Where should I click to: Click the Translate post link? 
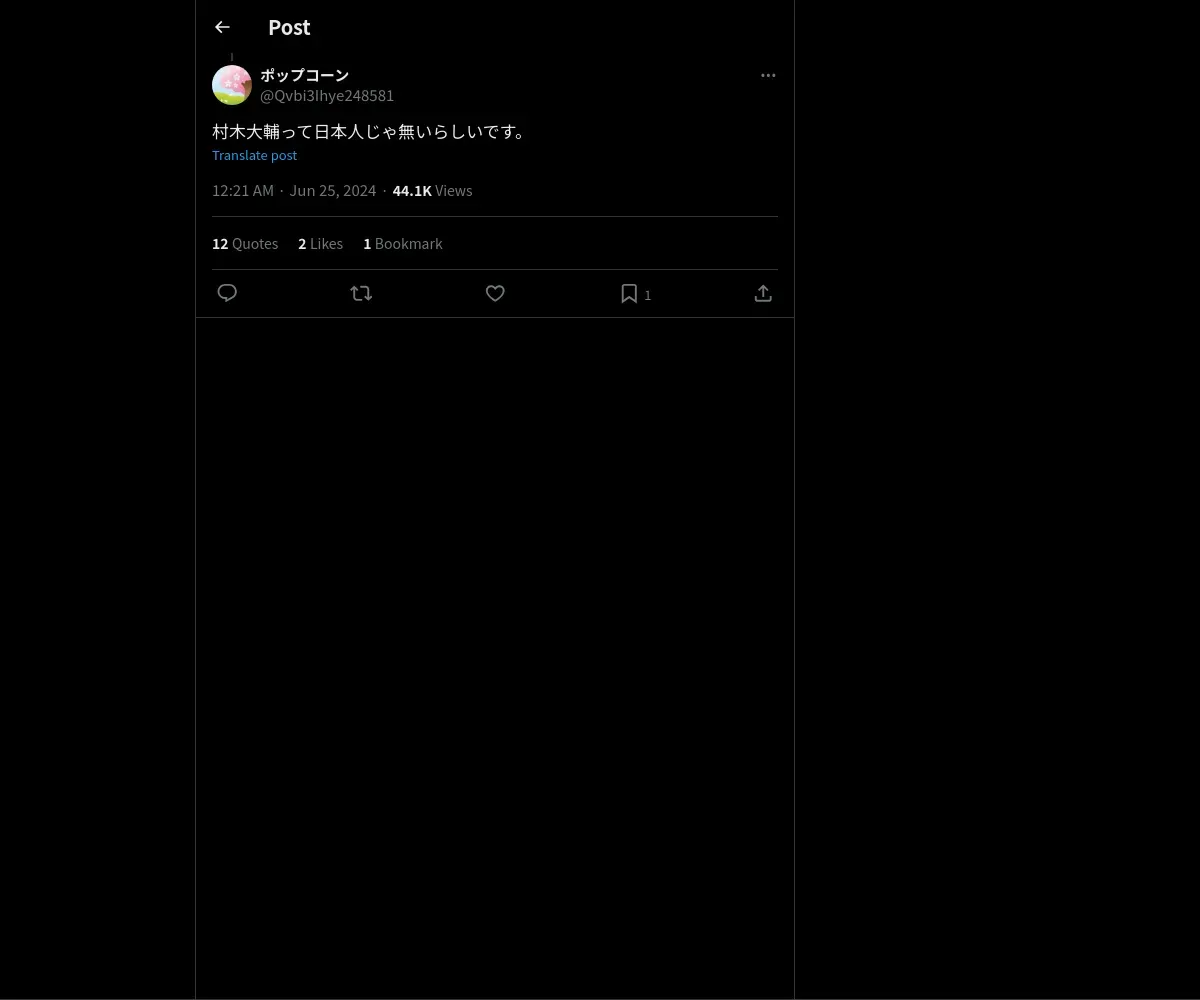point(254,155)
